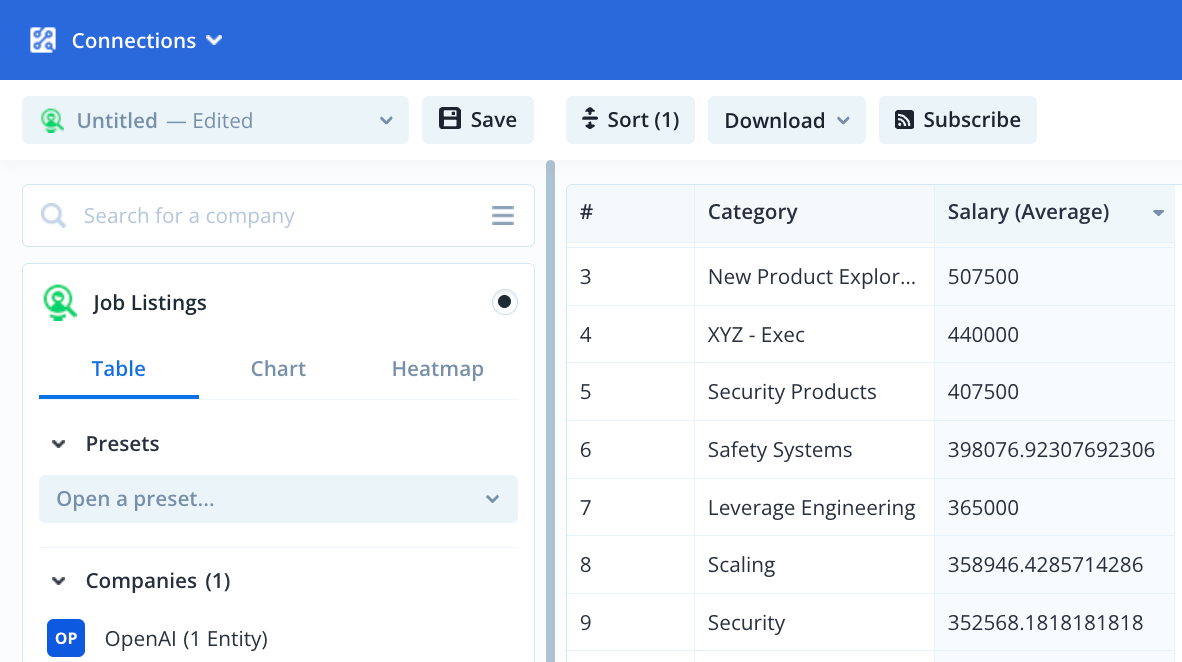Image resolution: width=1182 pixels, height=662 pixels.
Task: Open the 'Open a preset...' dropdown
Action: click(278, 499)
